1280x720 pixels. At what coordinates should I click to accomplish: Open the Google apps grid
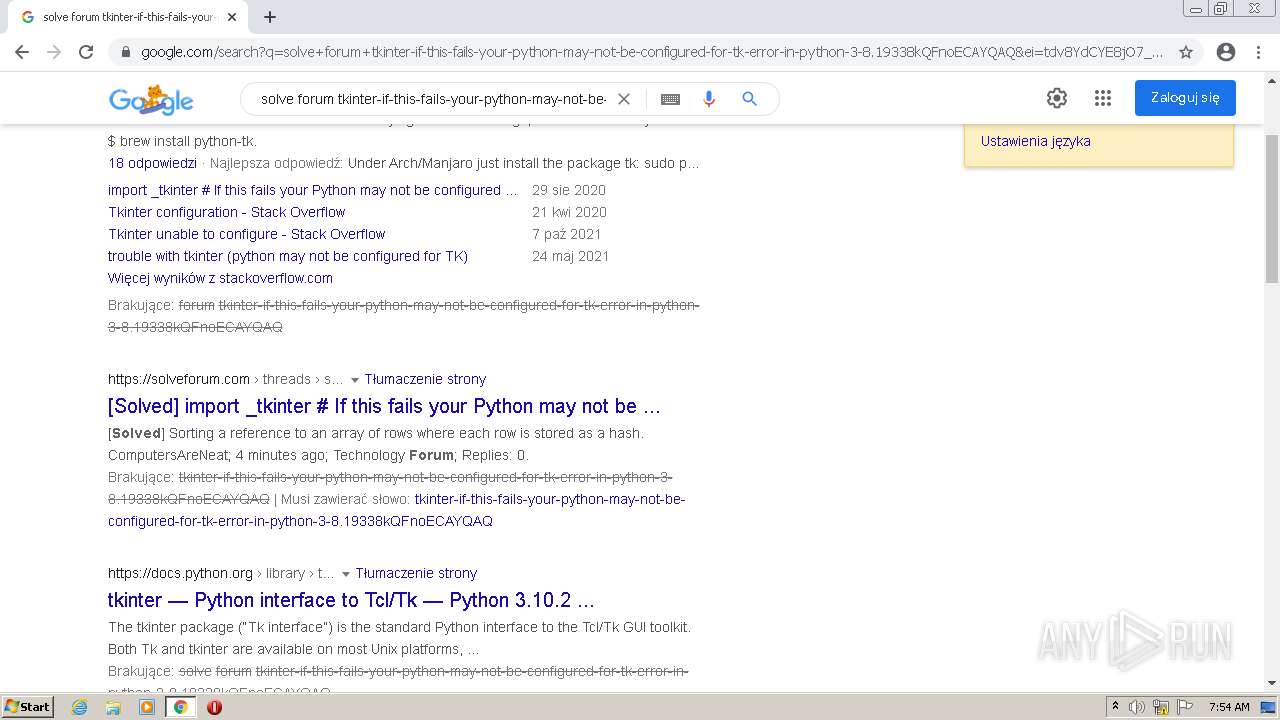(1103, 98)
